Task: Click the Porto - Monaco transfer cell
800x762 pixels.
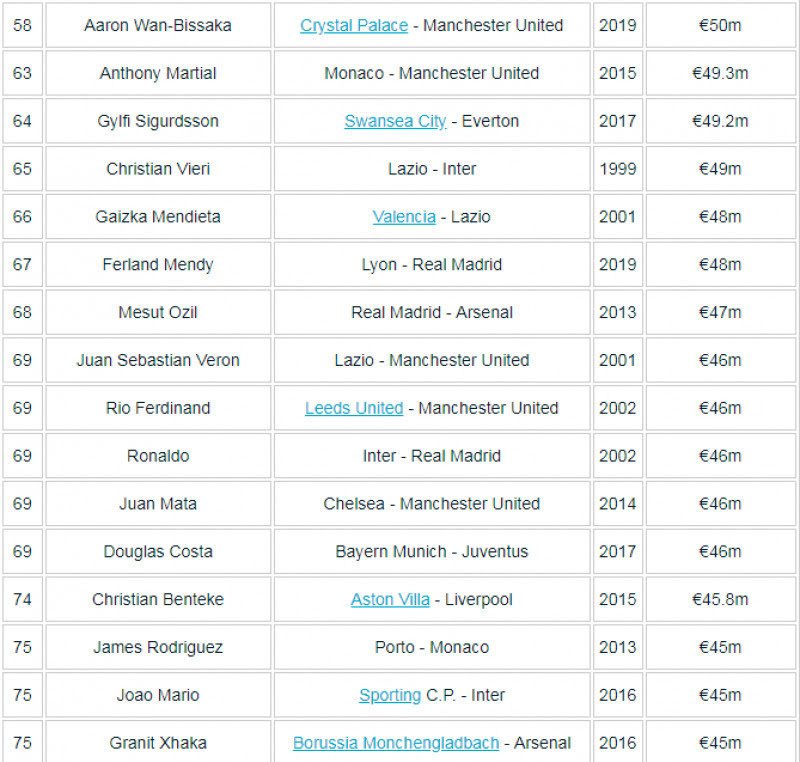Action: click(x=432, y=647)
